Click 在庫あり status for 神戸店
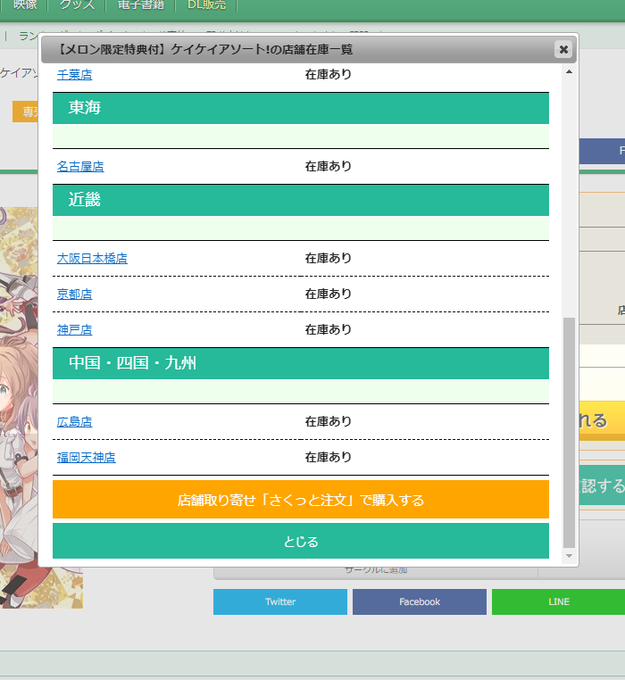This screenshot has width=625, height=680. coord(328,330)
